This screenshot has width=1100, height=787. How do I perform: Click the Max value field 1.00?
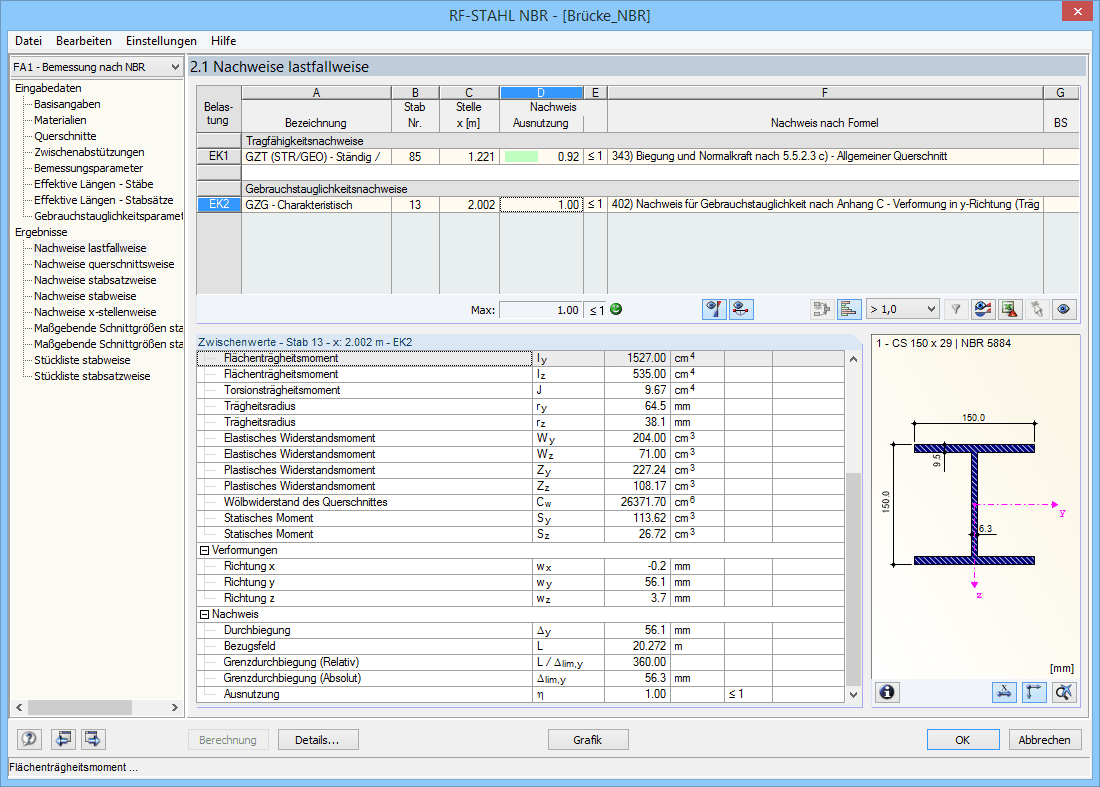540,310
